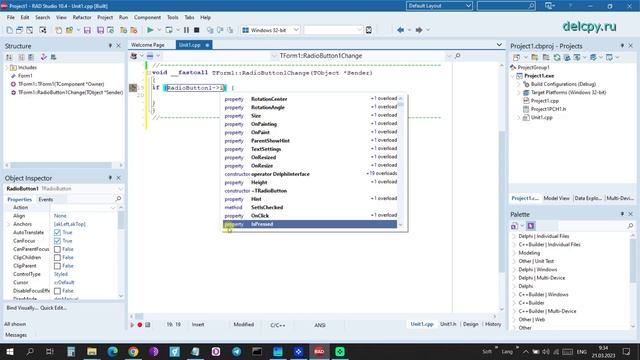
Task: Close the Structure panel
Action: [119, 46]
